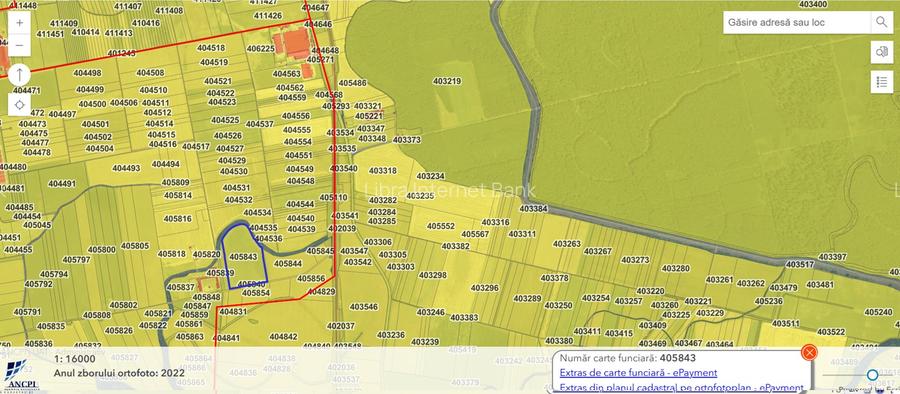Viewport: 900px width, 394px height.
Task: Select parcel label 404491
Action: (x=61, y=184)
